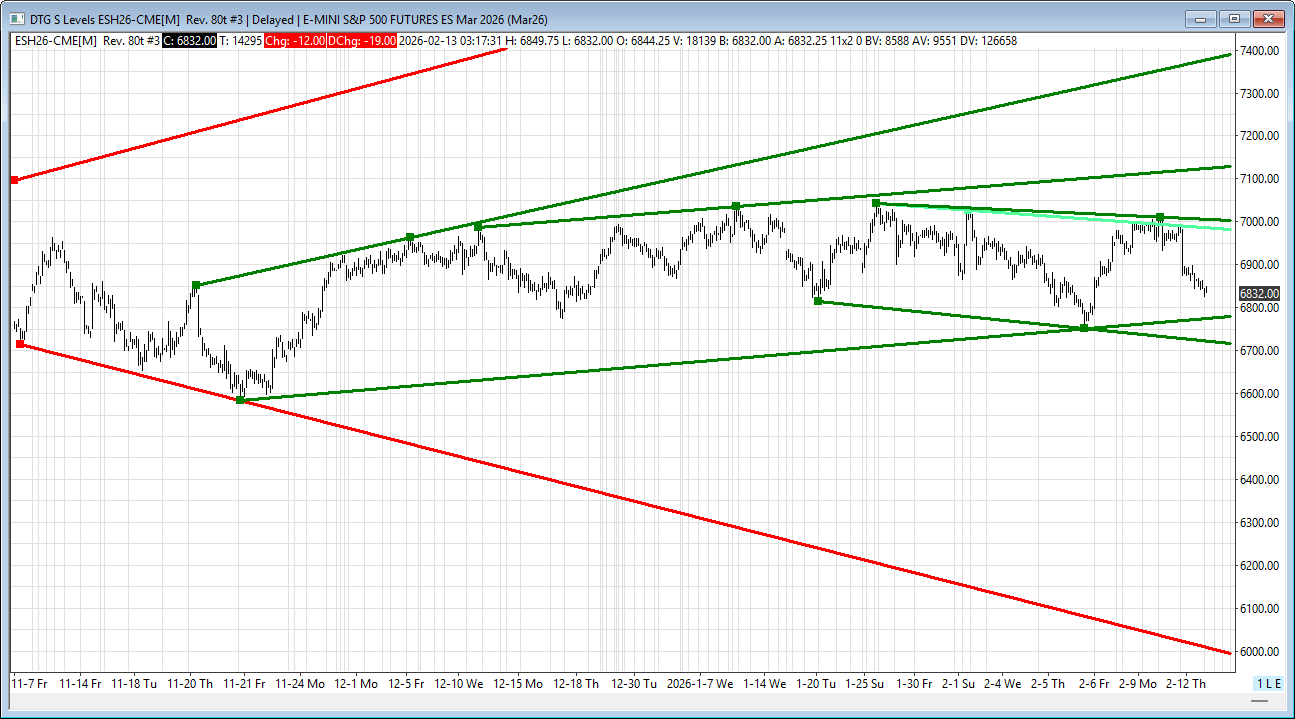Select green anchor at the 1-25 Su high

(x=876, y=203)
